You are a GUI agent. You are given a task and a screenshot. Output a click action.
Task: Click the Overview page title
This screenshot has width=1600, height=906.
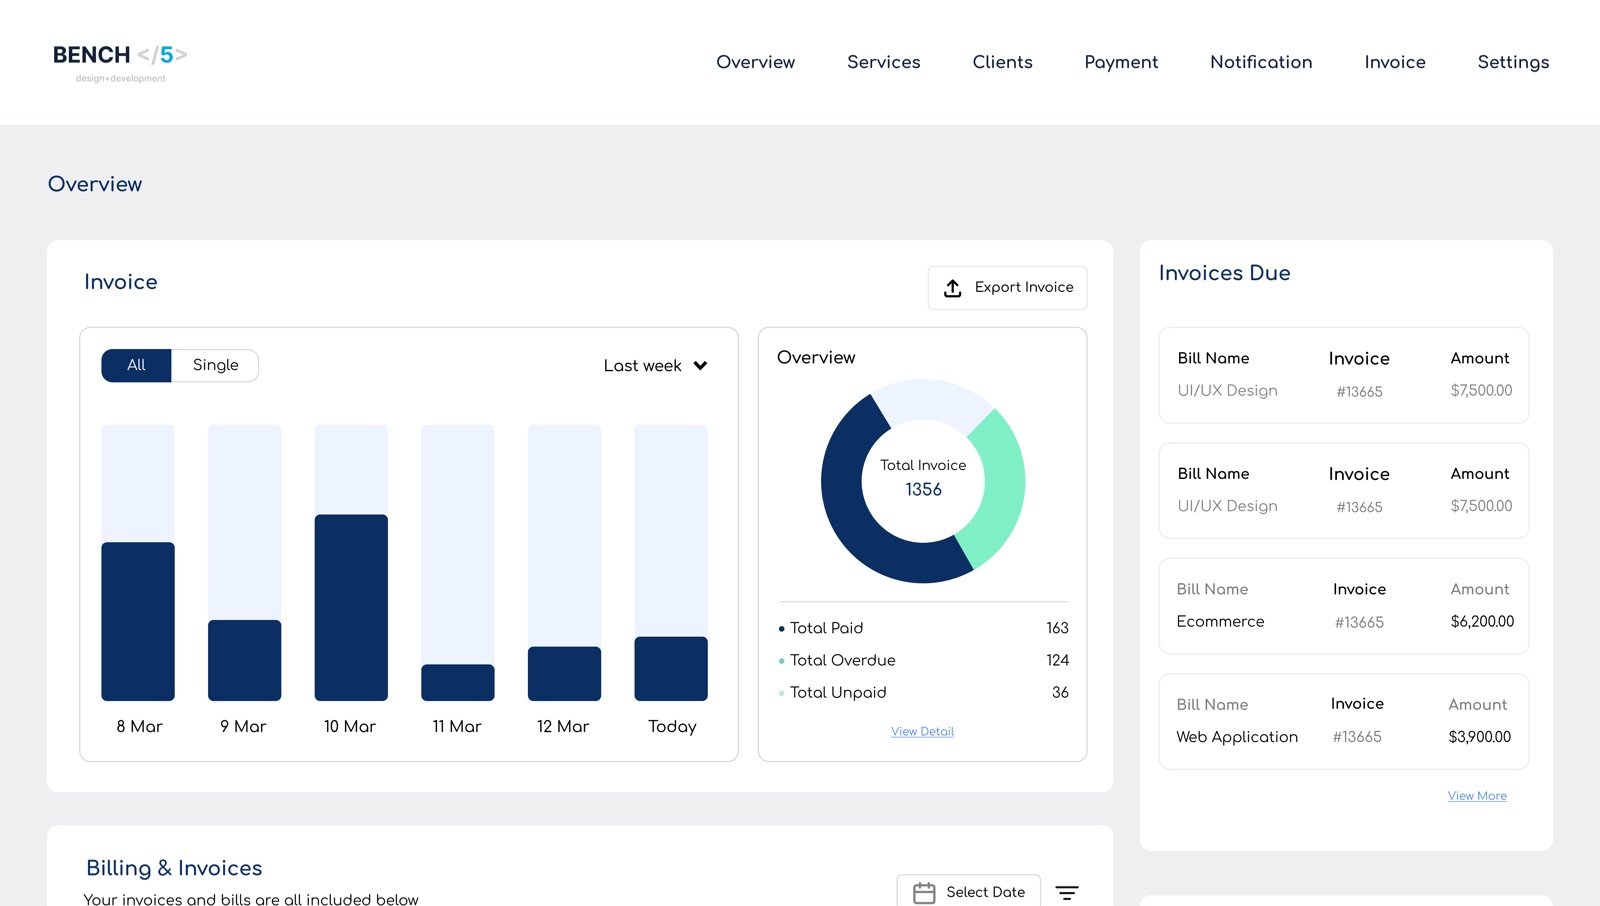point(95,184)
